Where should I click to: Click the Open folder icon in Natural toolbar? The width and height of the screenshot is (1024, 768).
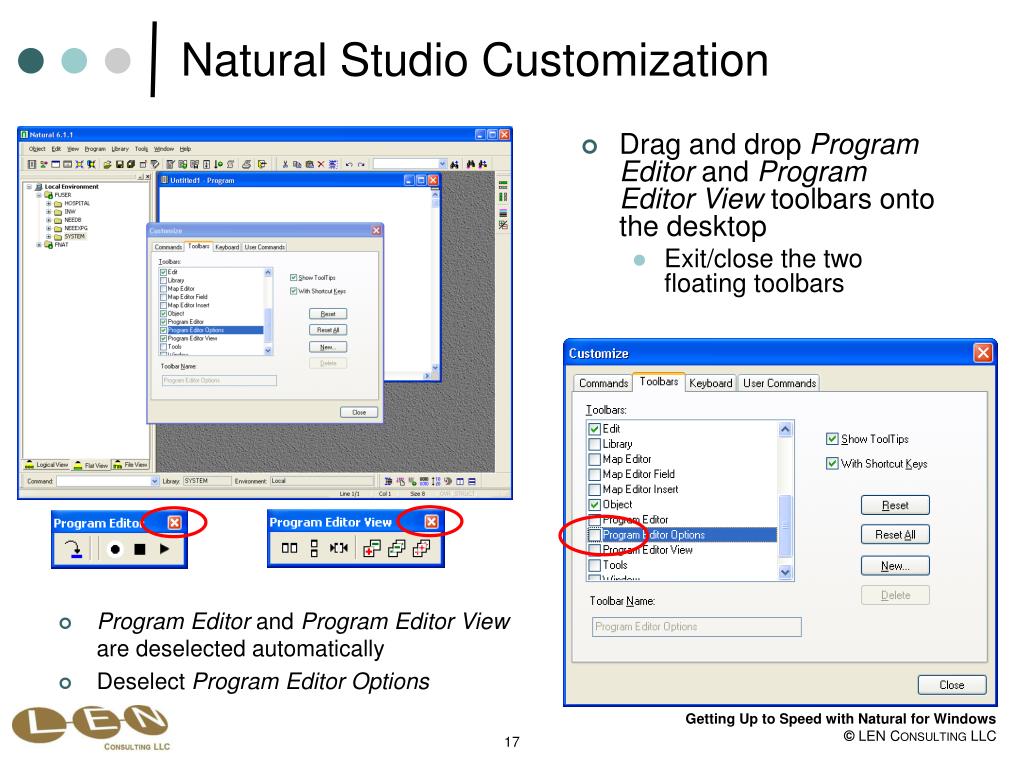point(108,164)
